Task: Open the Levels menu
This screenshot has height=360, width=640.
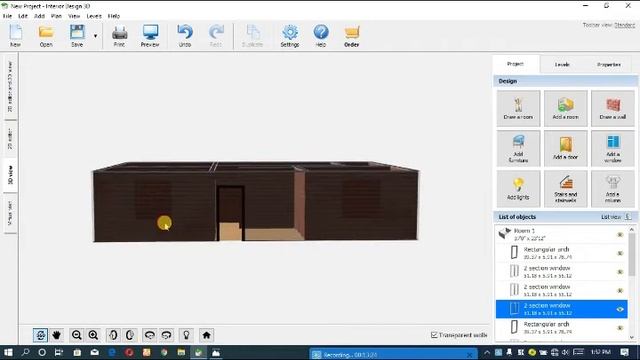Action: click(x=94, y=16)
